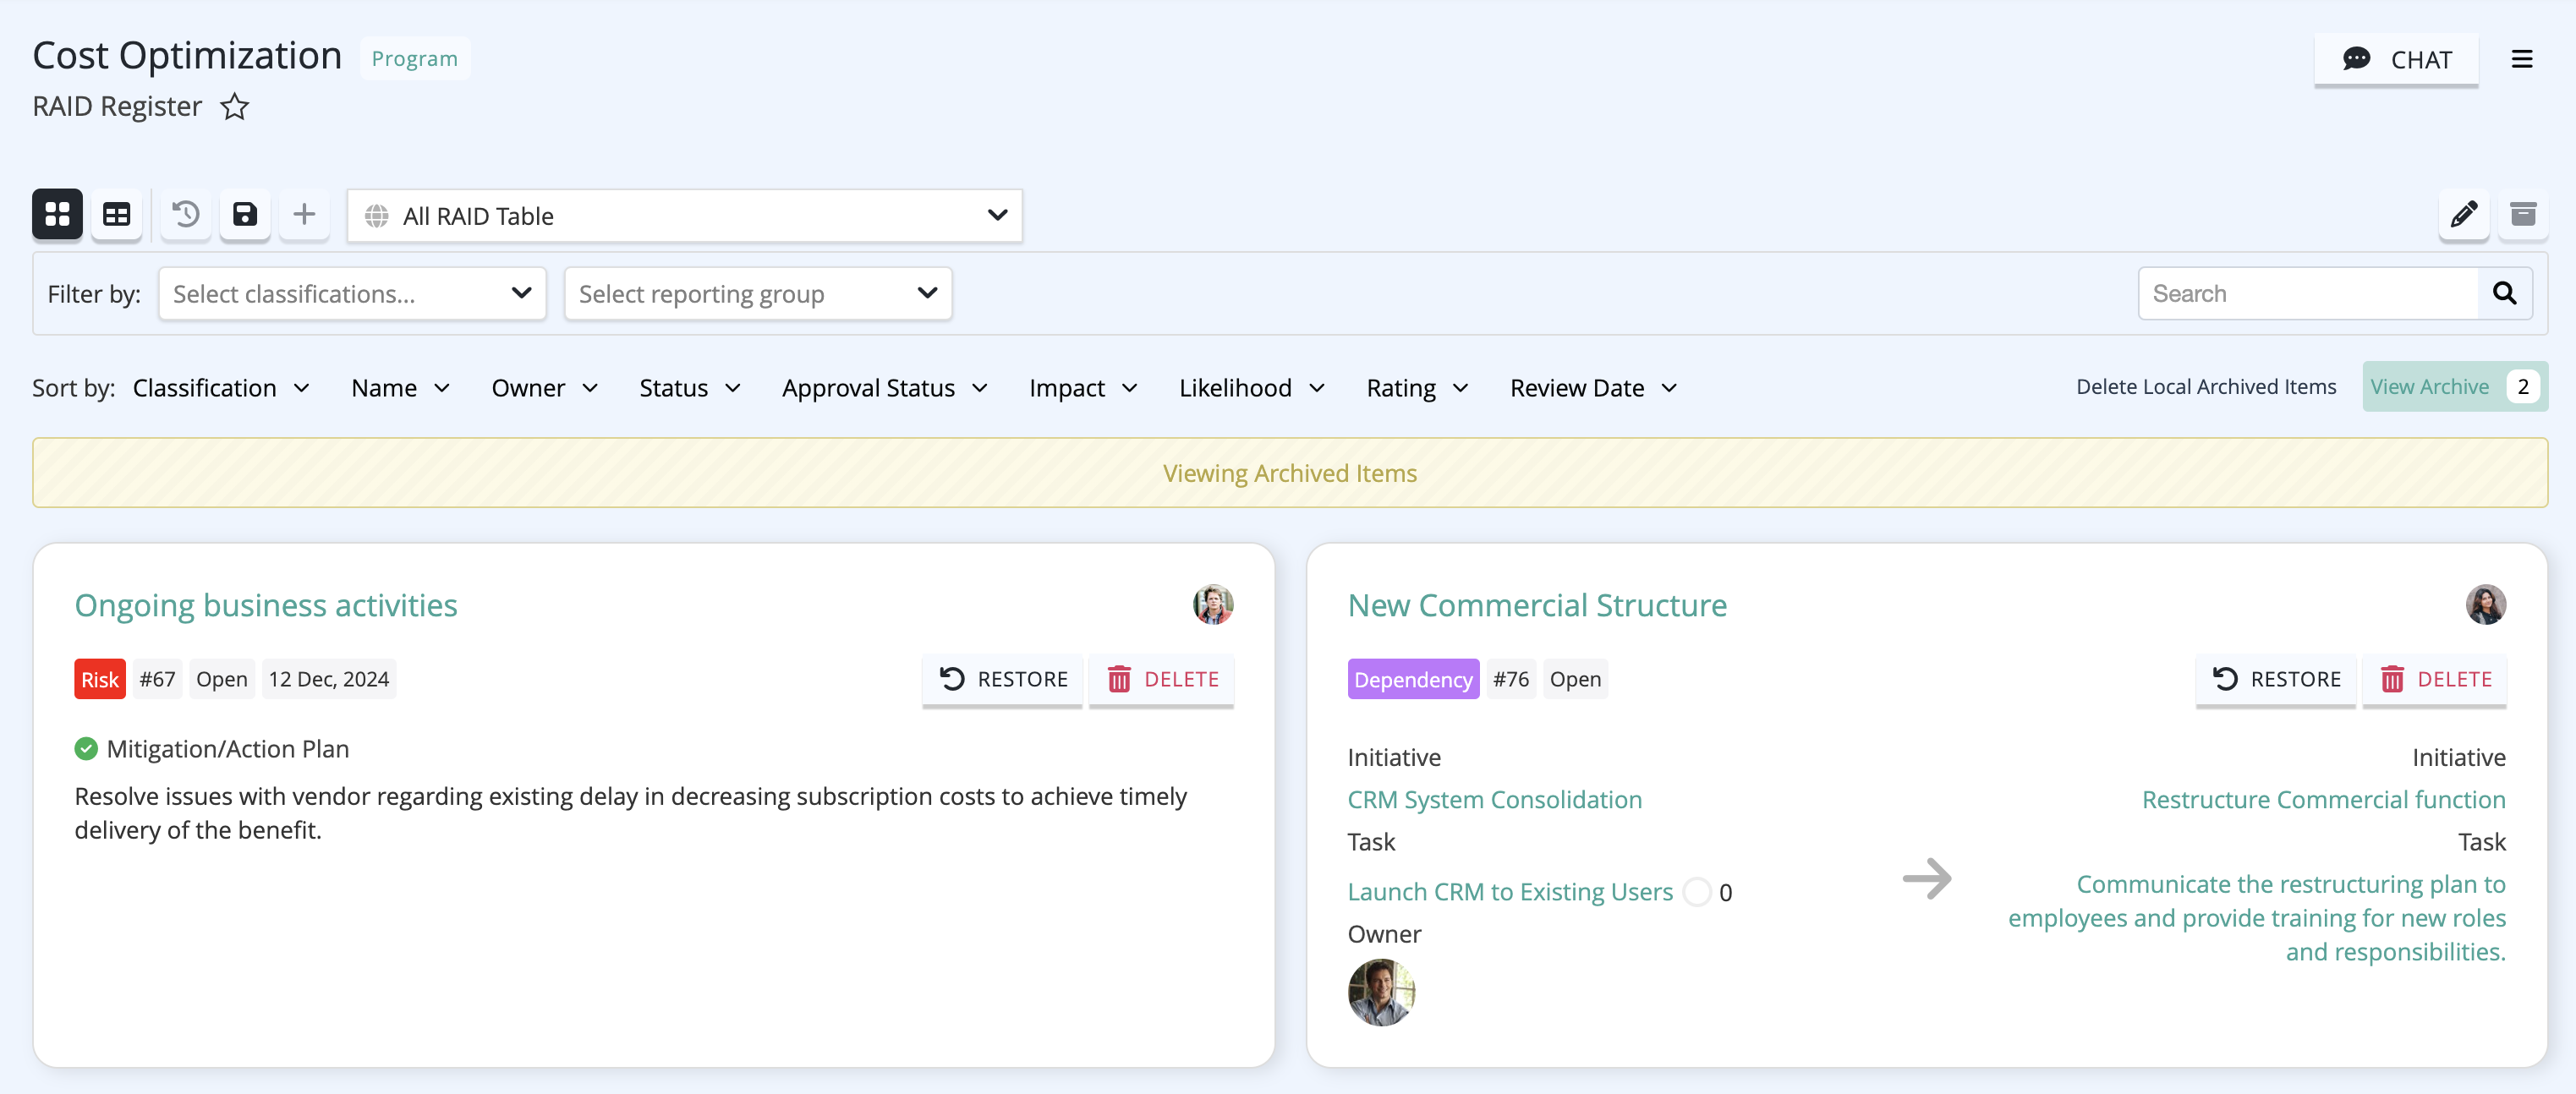Open Communicate the restructuring plan task
The height and width of the screenshot is (1094, 2576).
(2257, 918)
